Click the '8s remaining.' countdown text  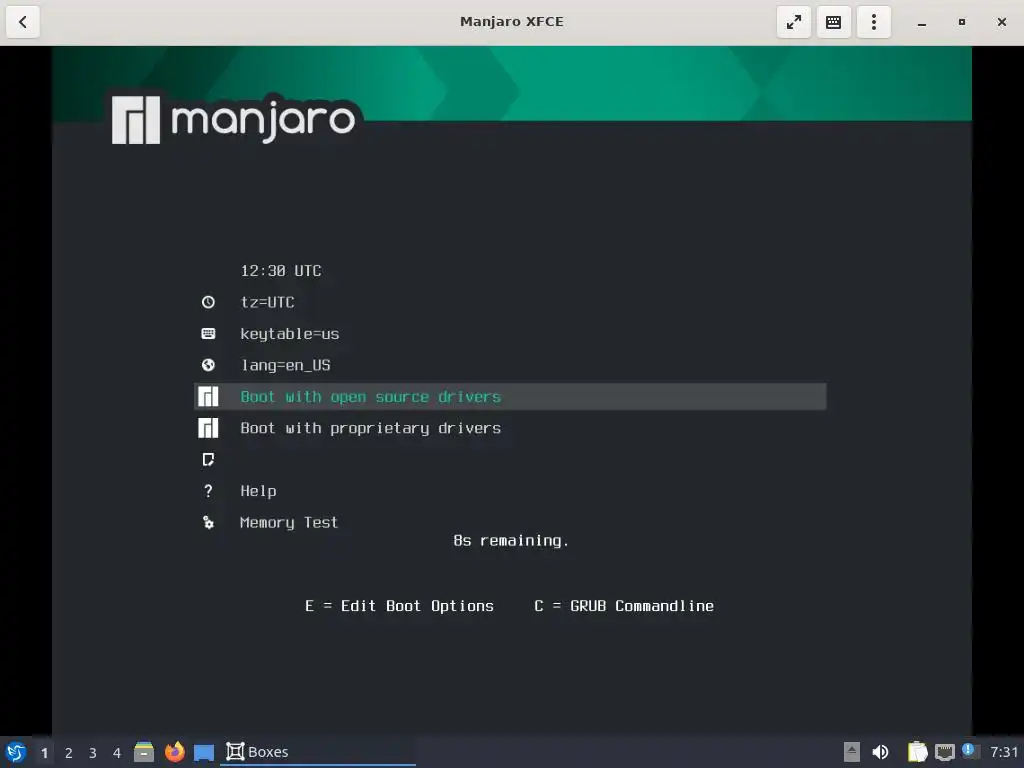click(x=511, y=541)
